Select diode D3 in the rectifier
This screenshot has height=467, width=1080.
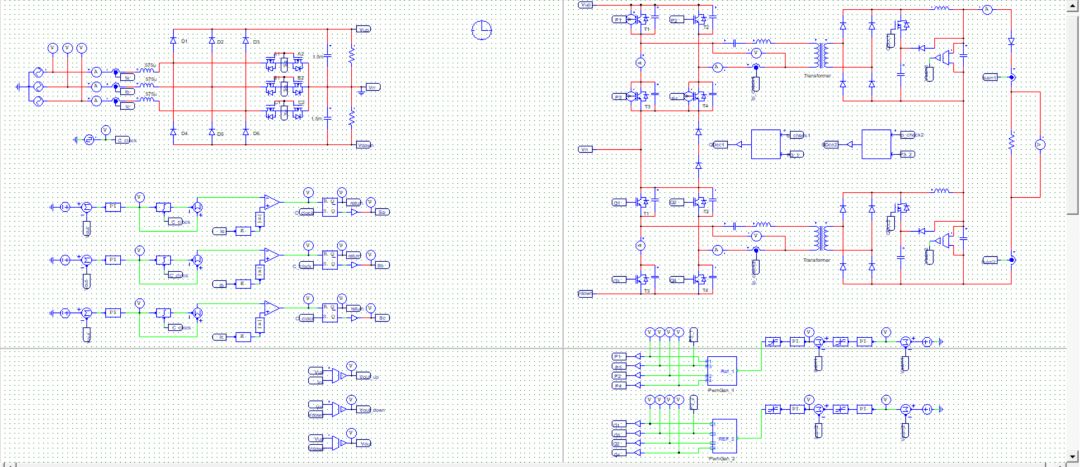point(245,42)
